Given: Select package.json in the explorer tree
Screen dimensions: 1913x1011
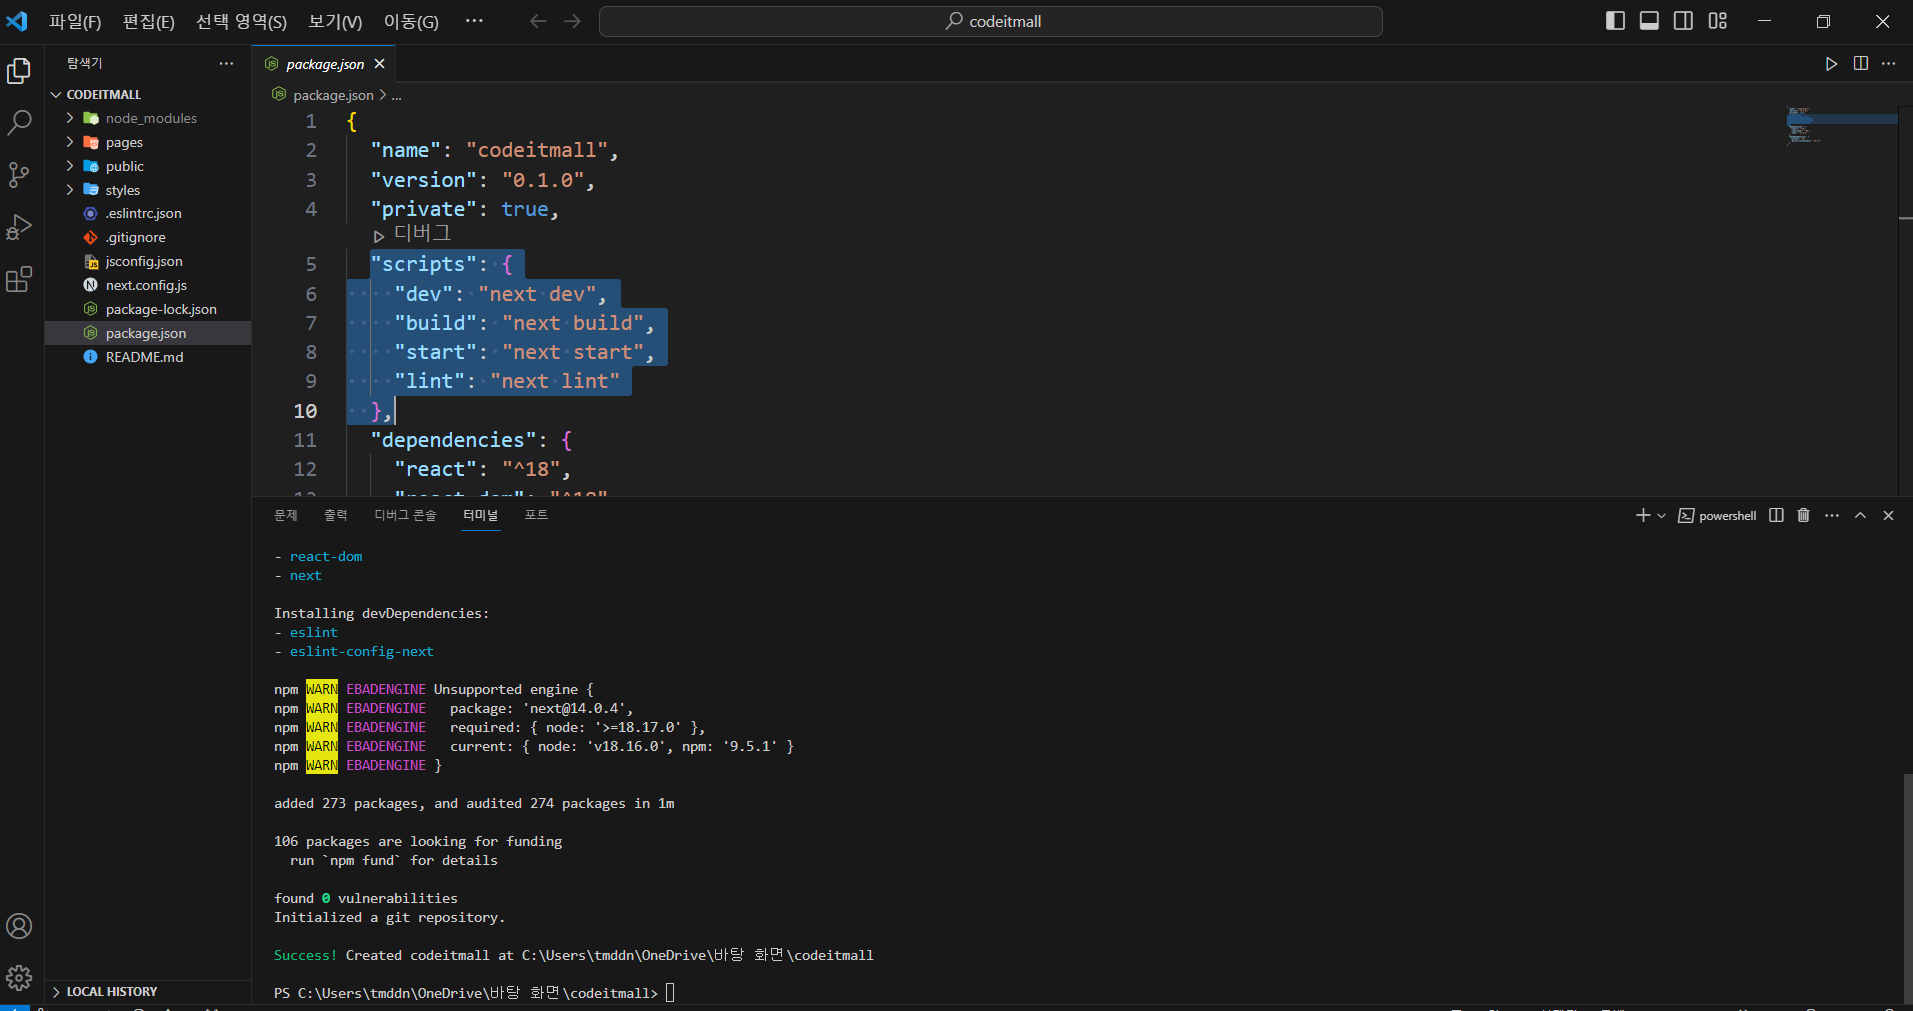Looking at the screenshot, I should click(x=148, y=333).
